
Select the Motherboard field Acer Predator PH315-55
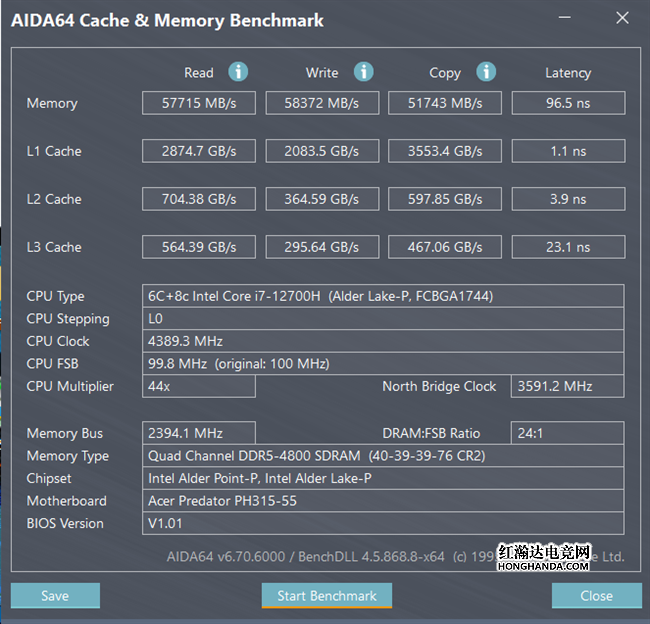[x=383, y=501]
